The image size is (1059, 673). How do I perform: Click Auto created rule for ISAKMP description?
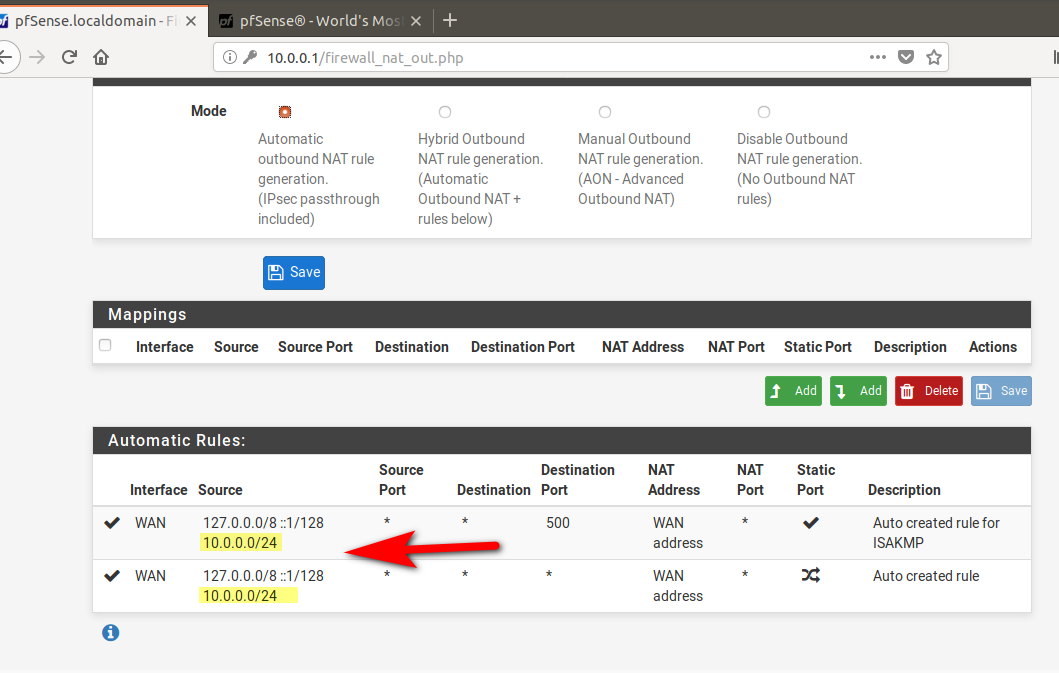[x=936, y=532]
